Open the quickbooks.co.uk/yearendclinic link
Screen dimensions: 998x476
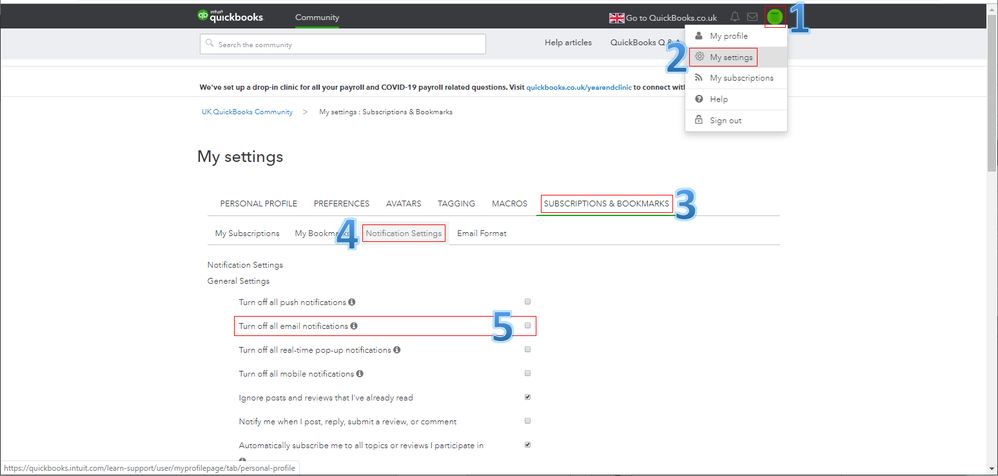pyautogui.click(x=579, y=87)
